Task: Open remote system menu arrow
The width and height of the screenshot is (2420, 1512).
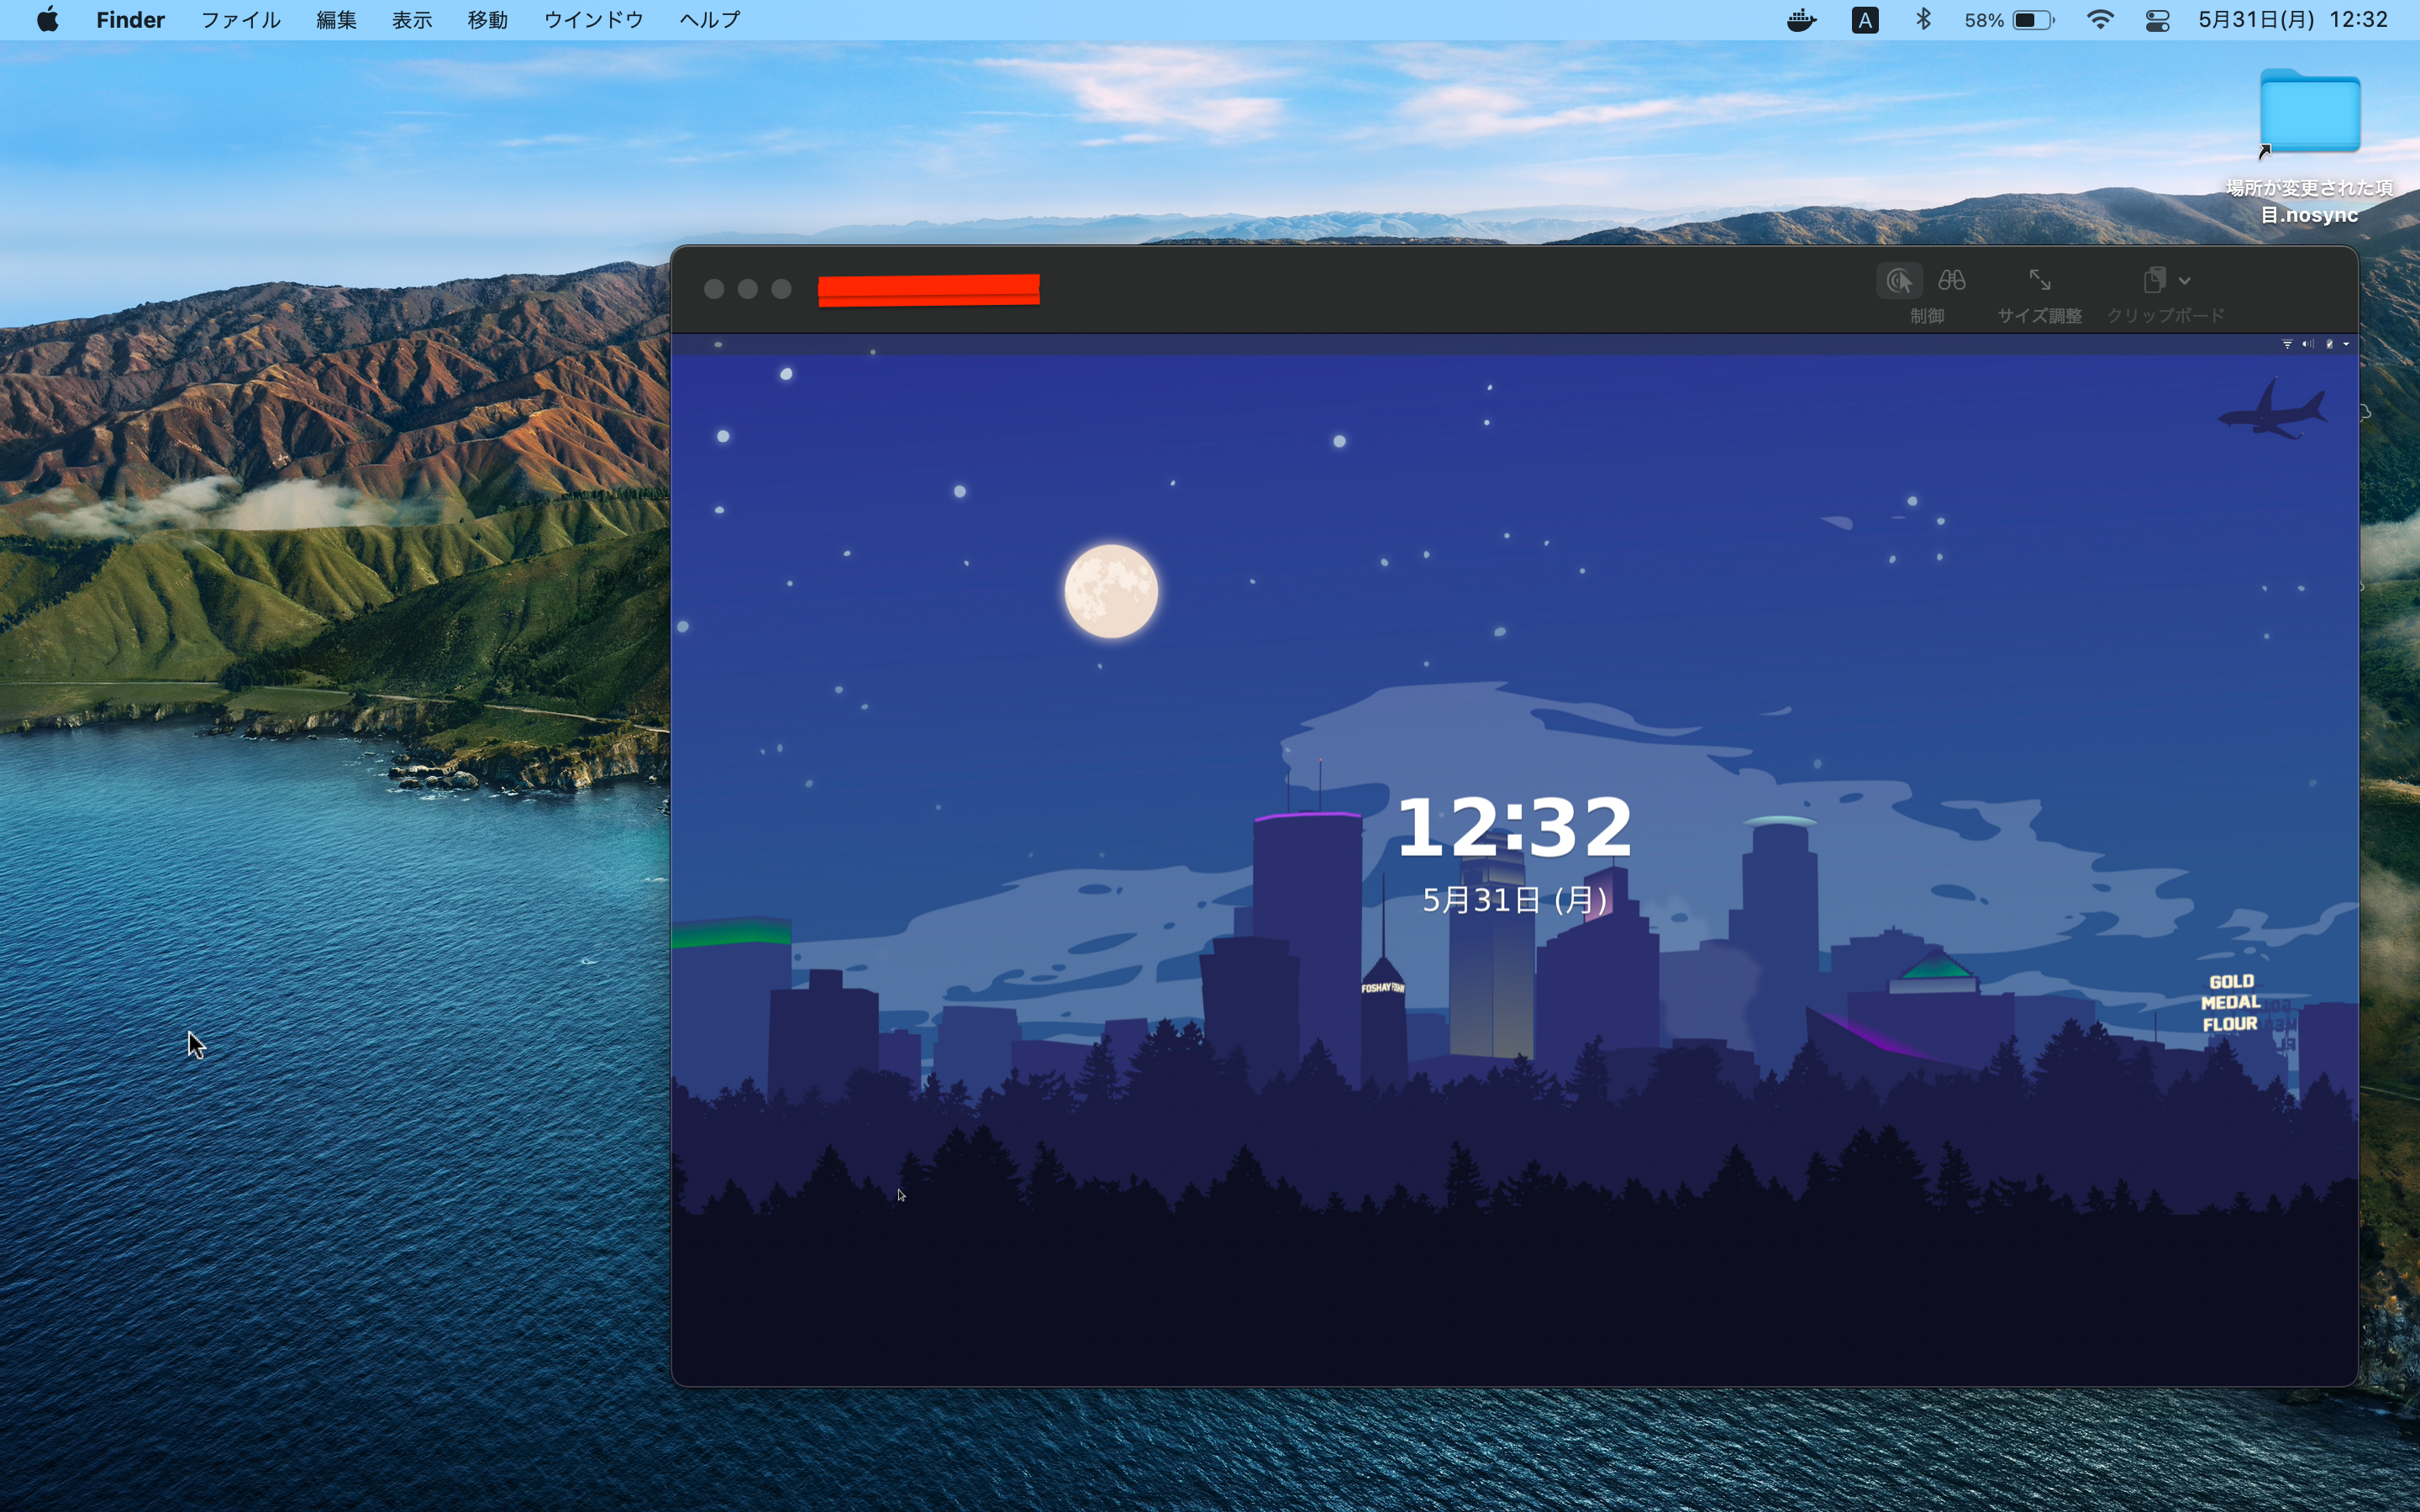Action: pyautogui.click(x=2346, y=344)
